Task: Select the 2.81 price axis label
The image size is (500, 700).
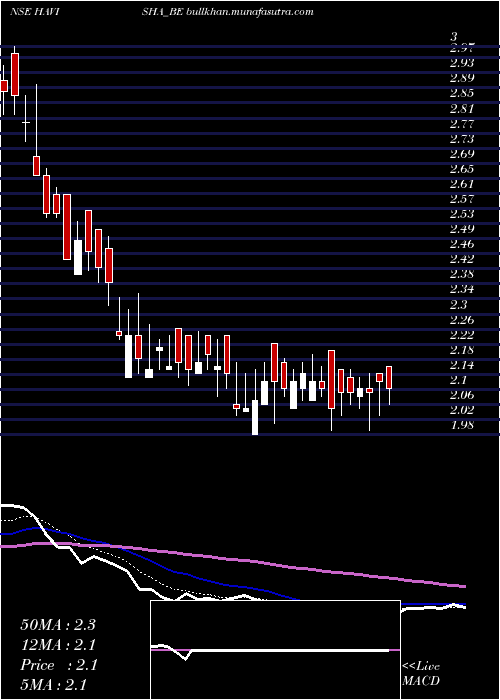Action: [462, 108]
